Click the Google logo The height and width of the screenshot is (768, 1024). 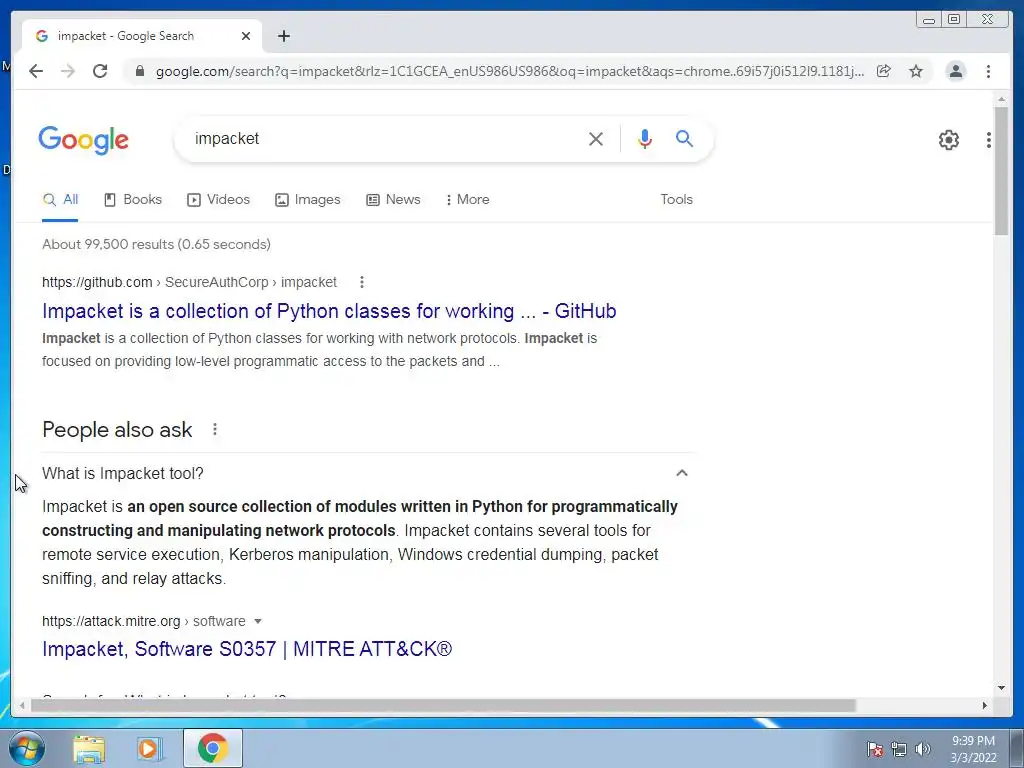click(84, 140)
